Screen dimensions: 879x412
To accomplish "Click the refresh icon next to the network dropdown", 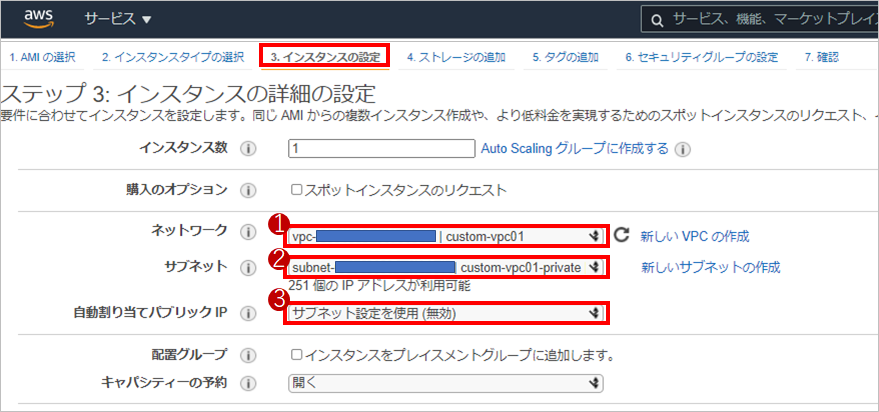I will coord(621,236).
